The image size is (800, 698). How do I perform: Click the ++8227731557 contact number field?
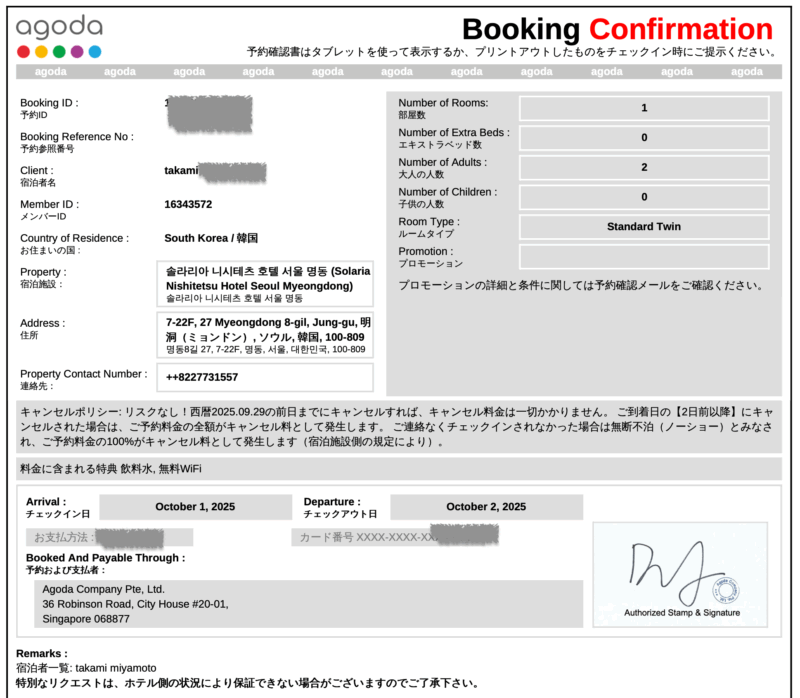(x=265, y=378)
